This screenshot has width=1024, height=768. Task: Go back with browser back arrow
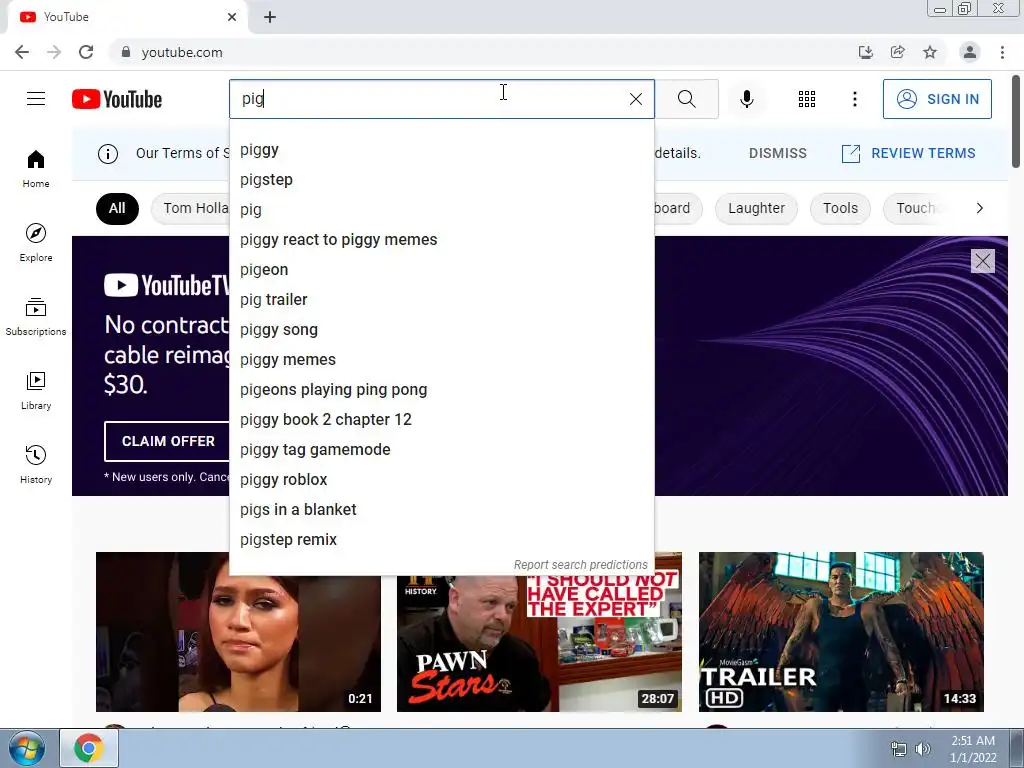(22, 52)
